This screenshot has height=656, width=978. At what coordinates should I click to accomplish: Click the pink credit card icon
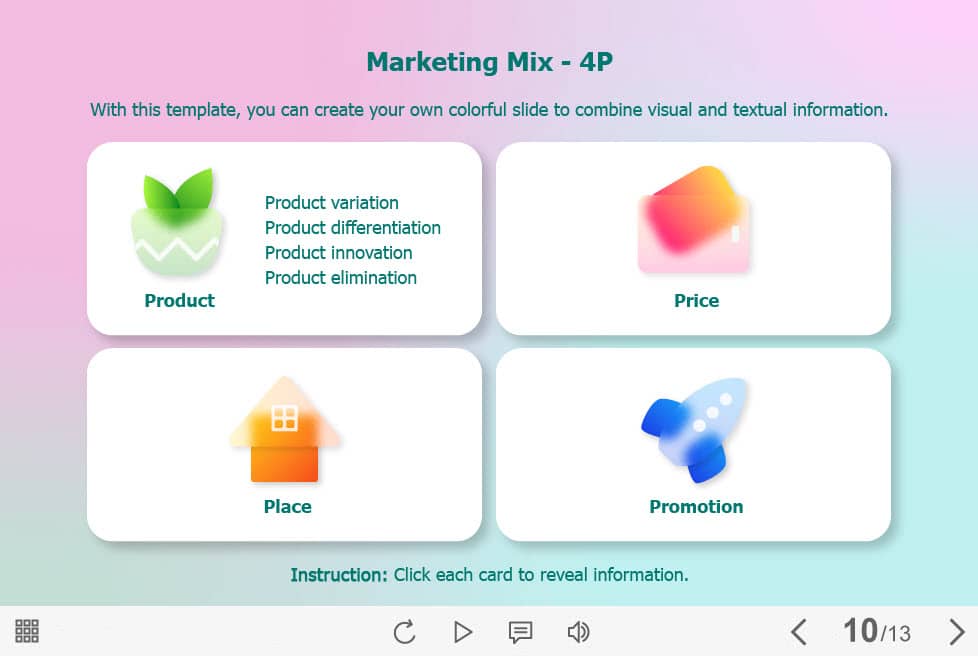[x=694, y=220]
